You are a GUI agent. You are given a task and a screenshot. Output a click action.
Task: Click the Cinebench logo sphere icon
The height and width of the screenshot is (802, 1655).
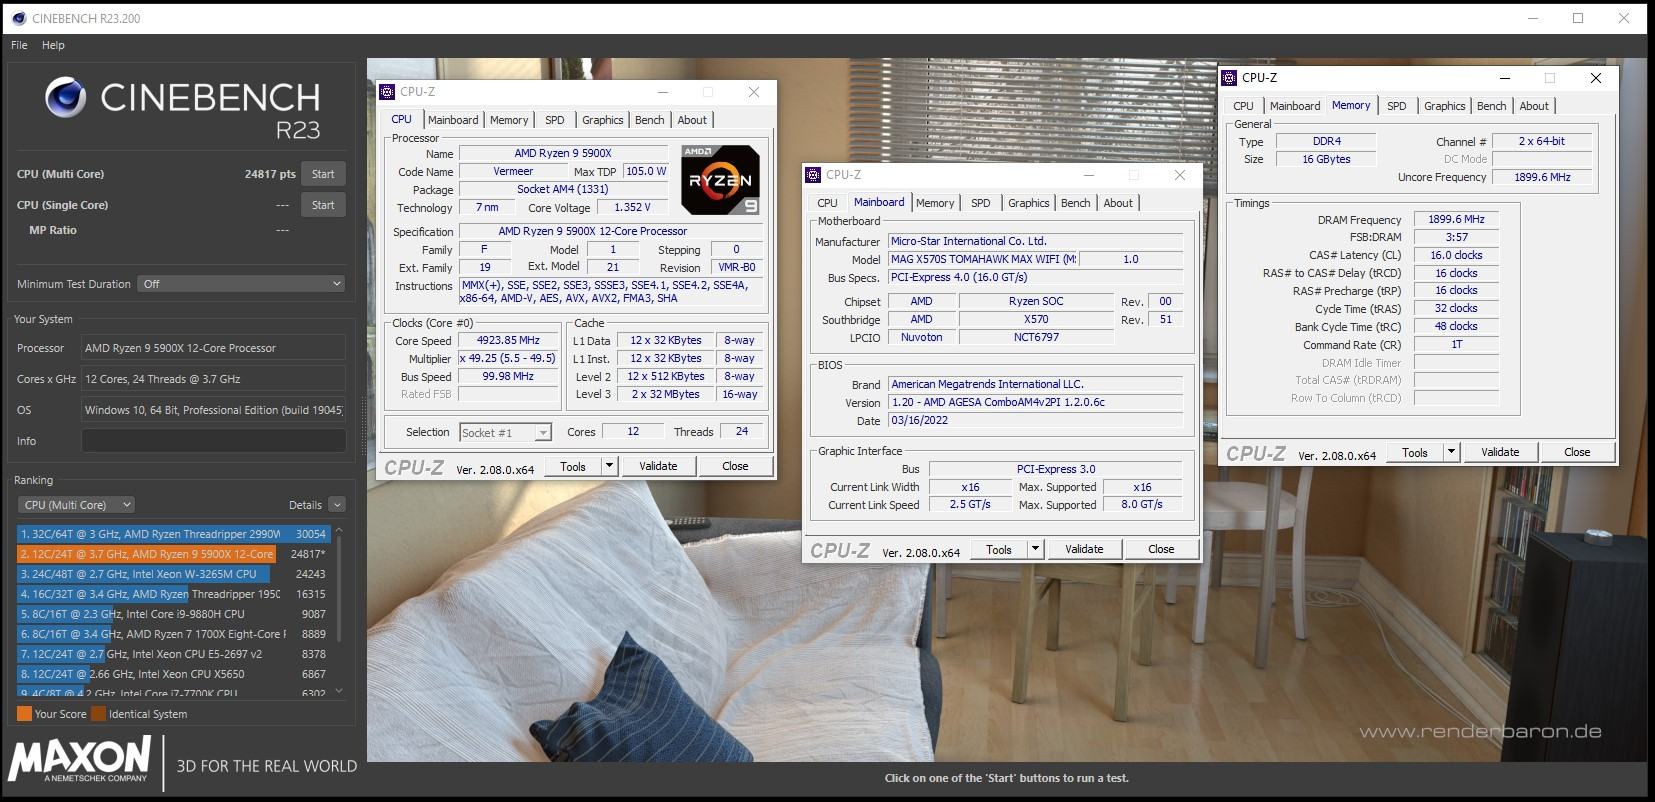(x=66, y=98)
